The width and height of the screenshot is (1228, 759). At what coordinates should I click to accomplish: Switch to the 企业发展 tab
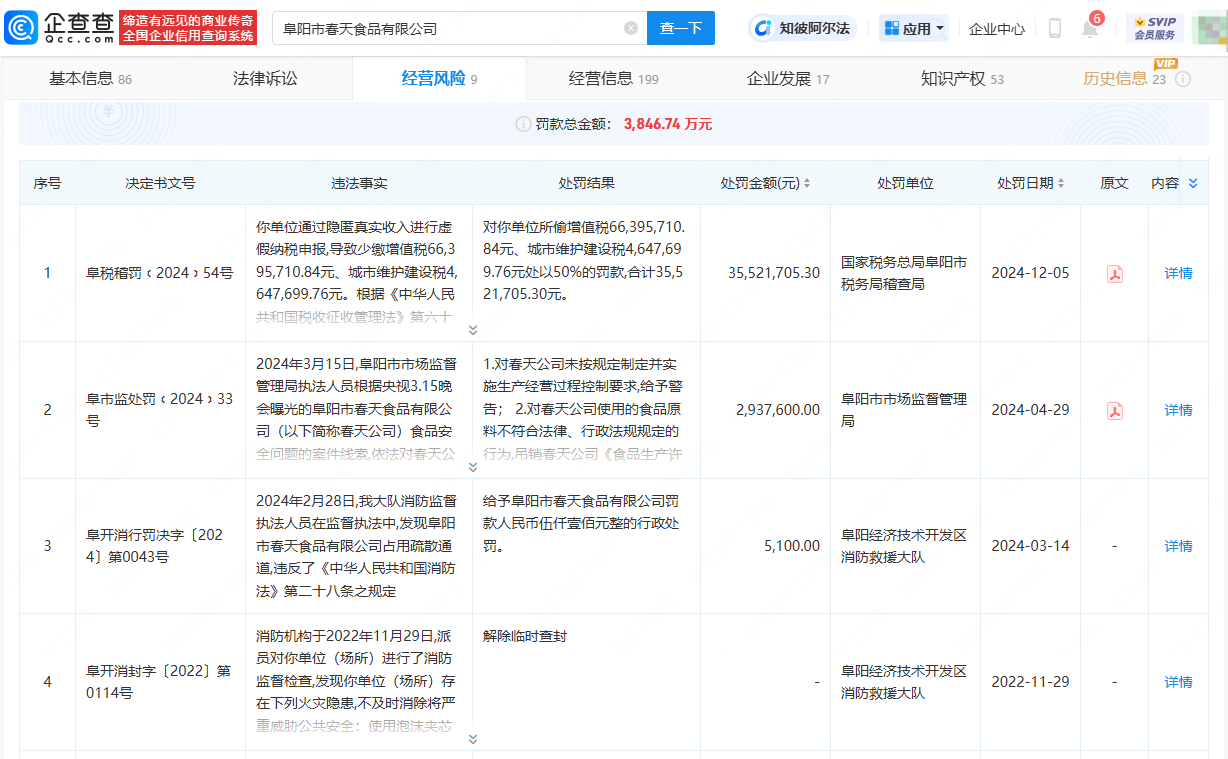(x=788, y=79)
